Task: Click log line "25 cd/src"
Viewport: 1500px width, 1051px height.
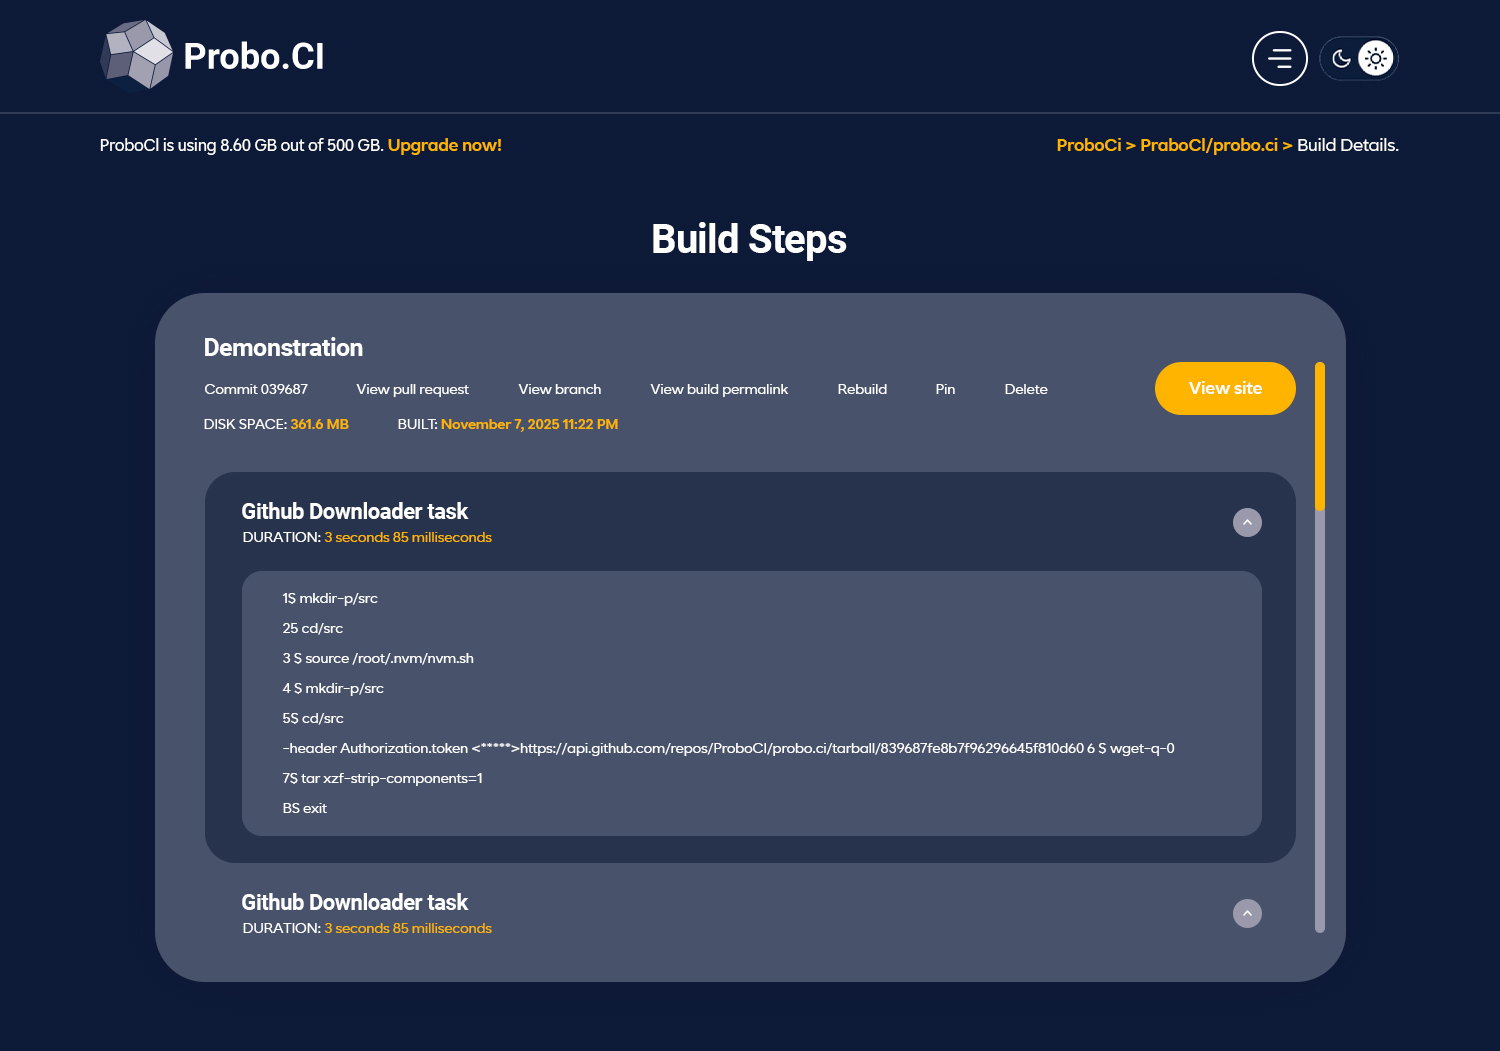Action: tap(313, 628)
